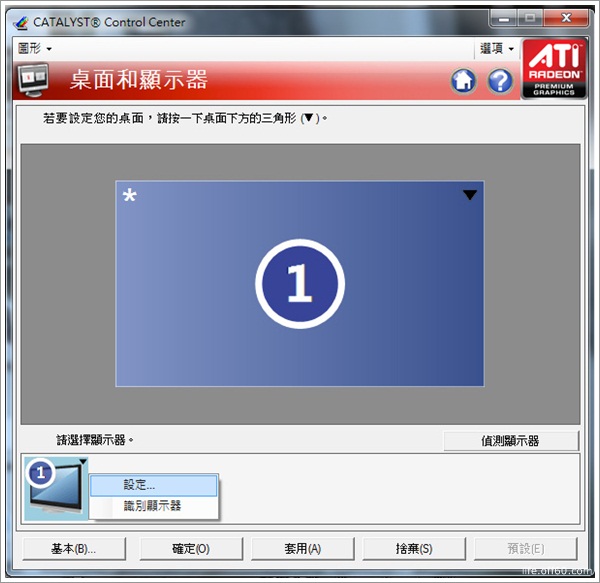Click the 請選擇顯示器 label
Screen dimensions: 600x583
95,440
